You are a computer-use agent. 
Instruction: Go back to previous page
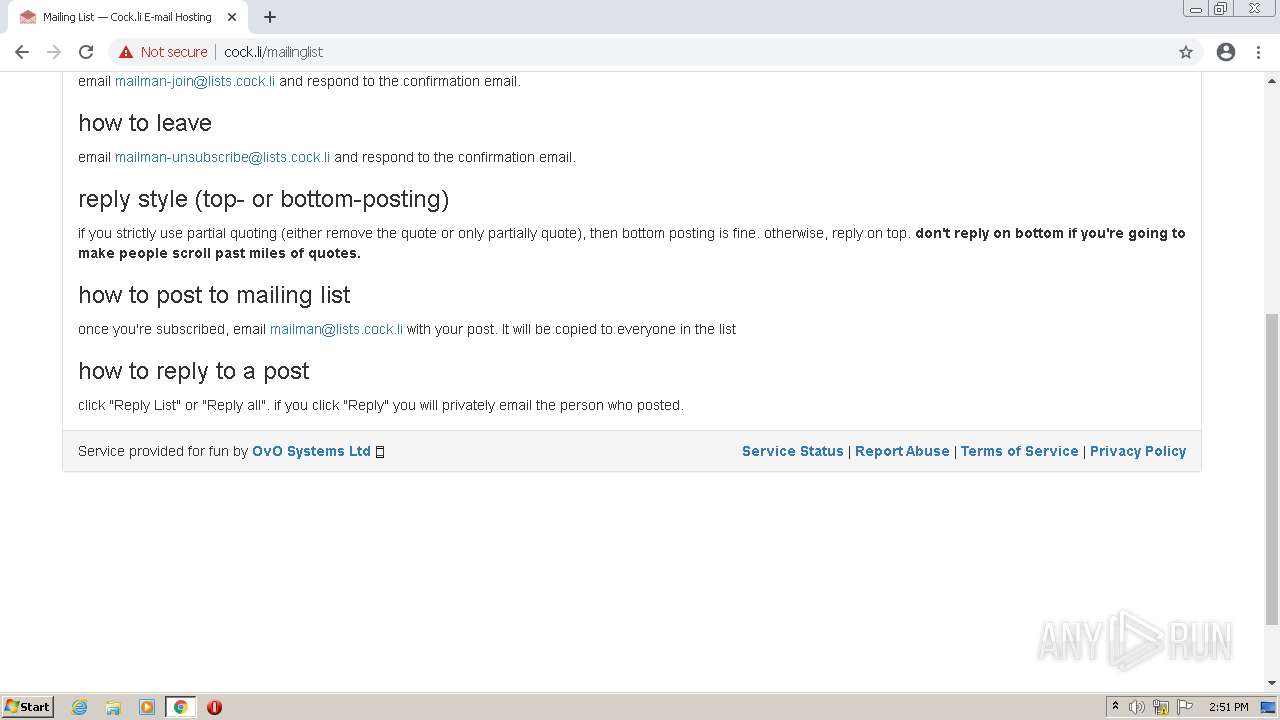click(22, 52)
